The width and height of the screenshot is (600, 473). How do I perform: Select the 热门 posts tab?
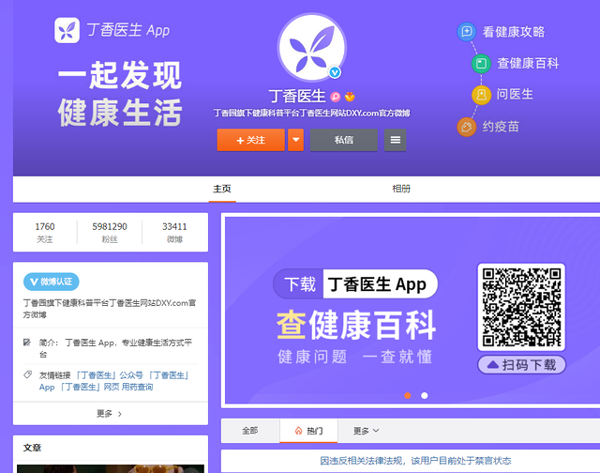(x=308, y=431)
